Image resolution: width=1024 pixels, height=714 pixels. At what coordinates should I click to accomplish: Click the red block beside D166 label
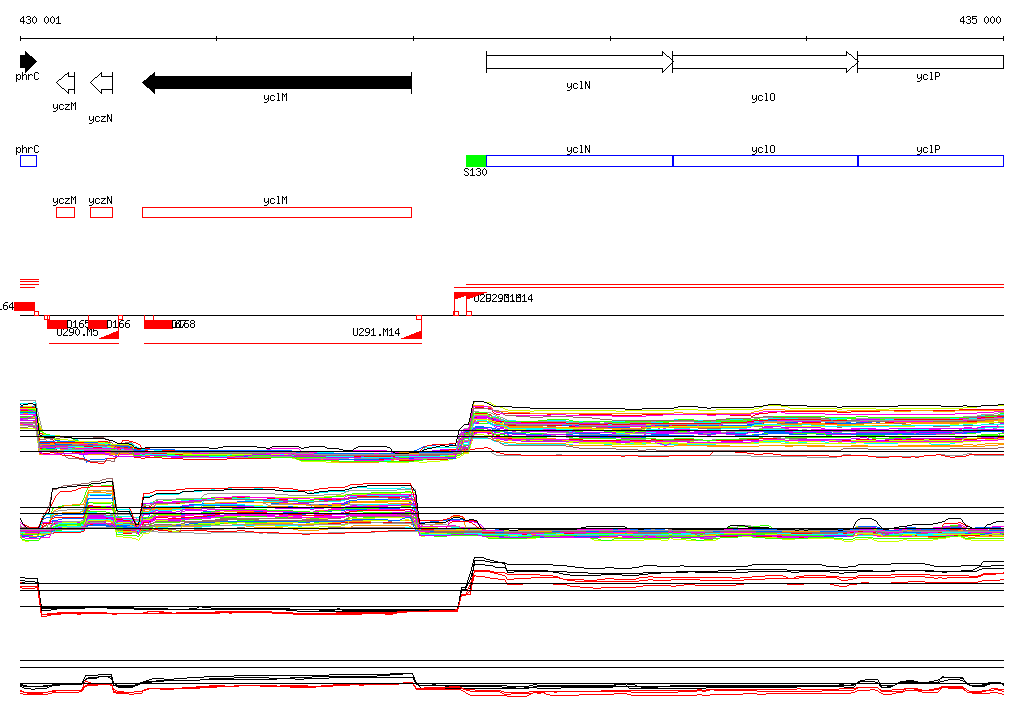pos(98,325)
